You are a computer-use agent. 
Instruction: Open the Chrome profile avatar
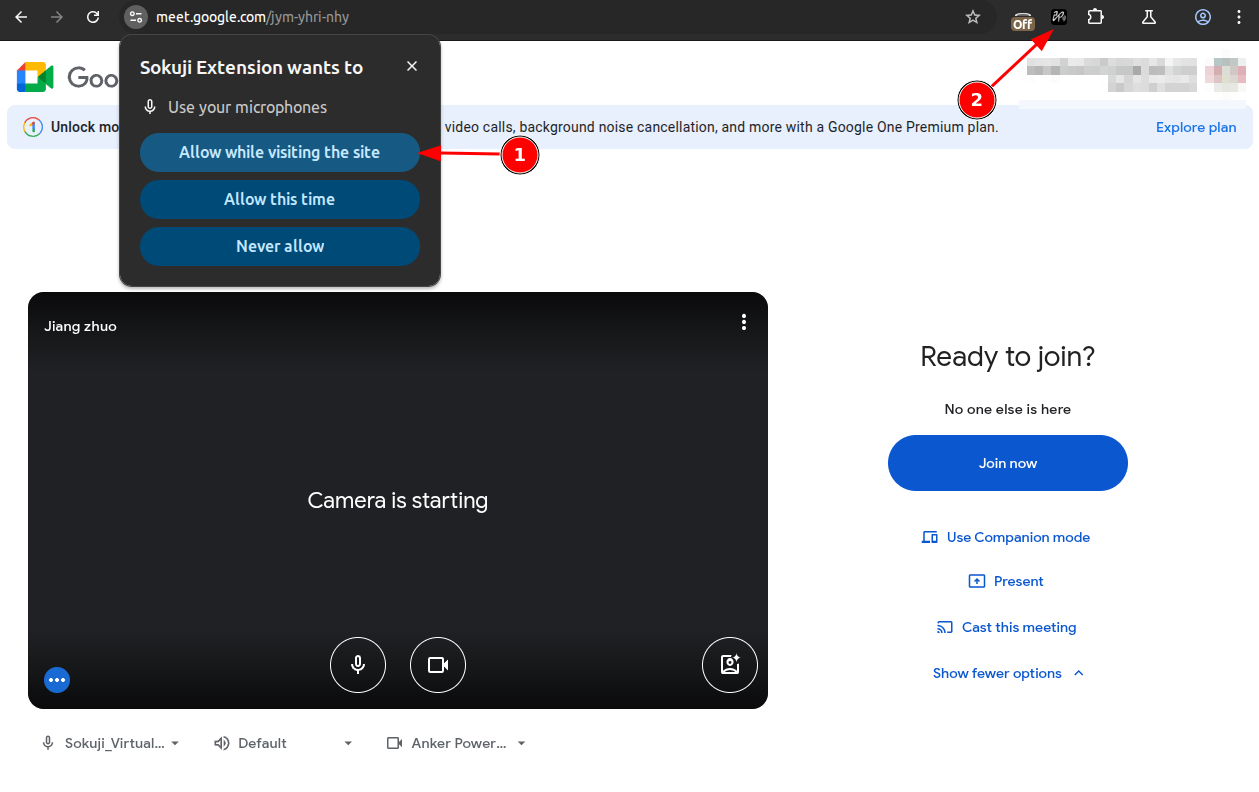pyautogui.click(x=1203, y=17)
